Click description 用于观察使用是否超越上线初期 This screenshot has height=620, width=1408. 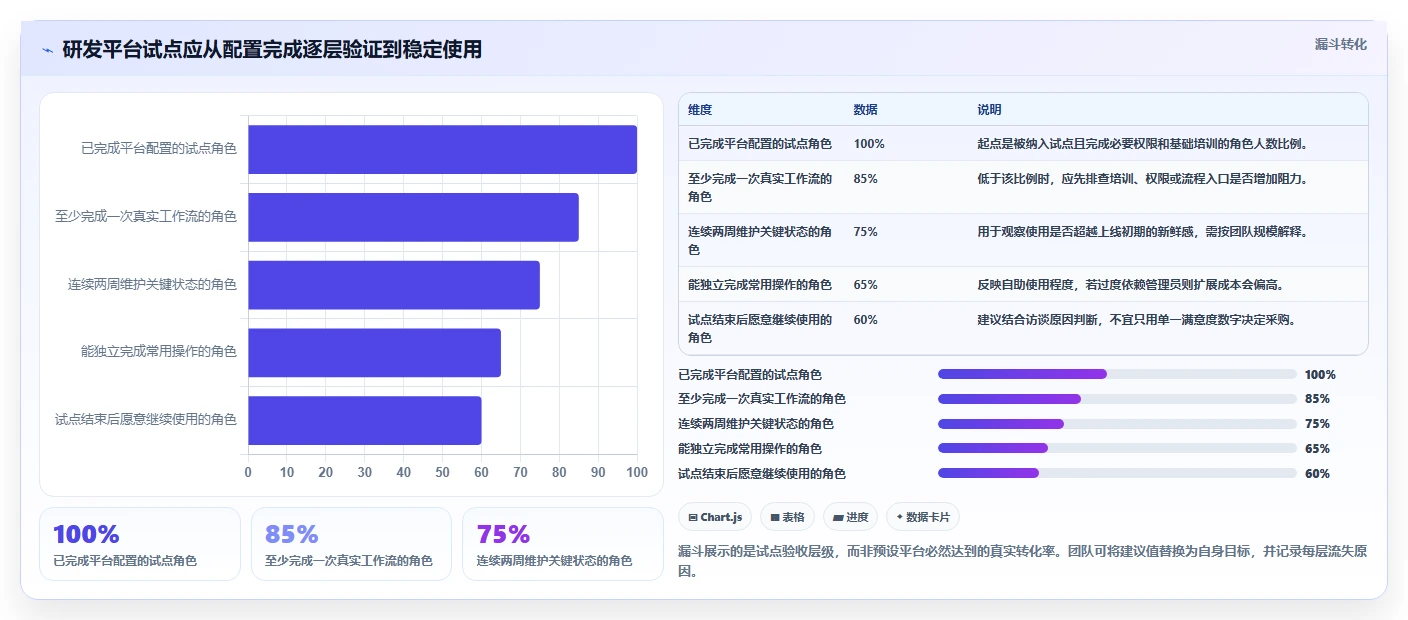click(1143, 232)
